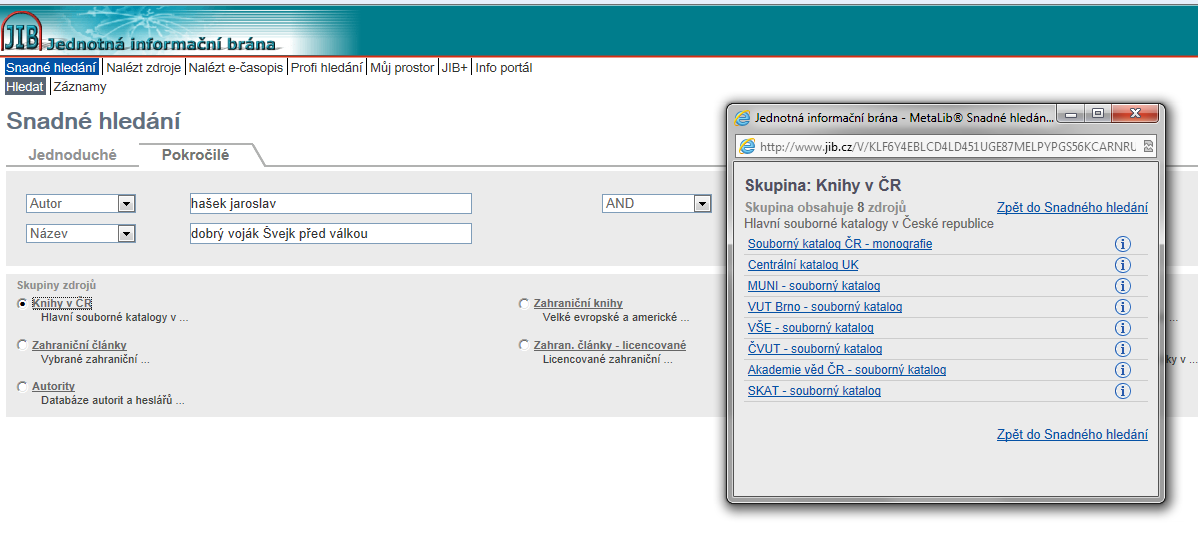Open SKAT - souborný katalog link
Viewport: 1198px width, 544px height.
point(814,391)
